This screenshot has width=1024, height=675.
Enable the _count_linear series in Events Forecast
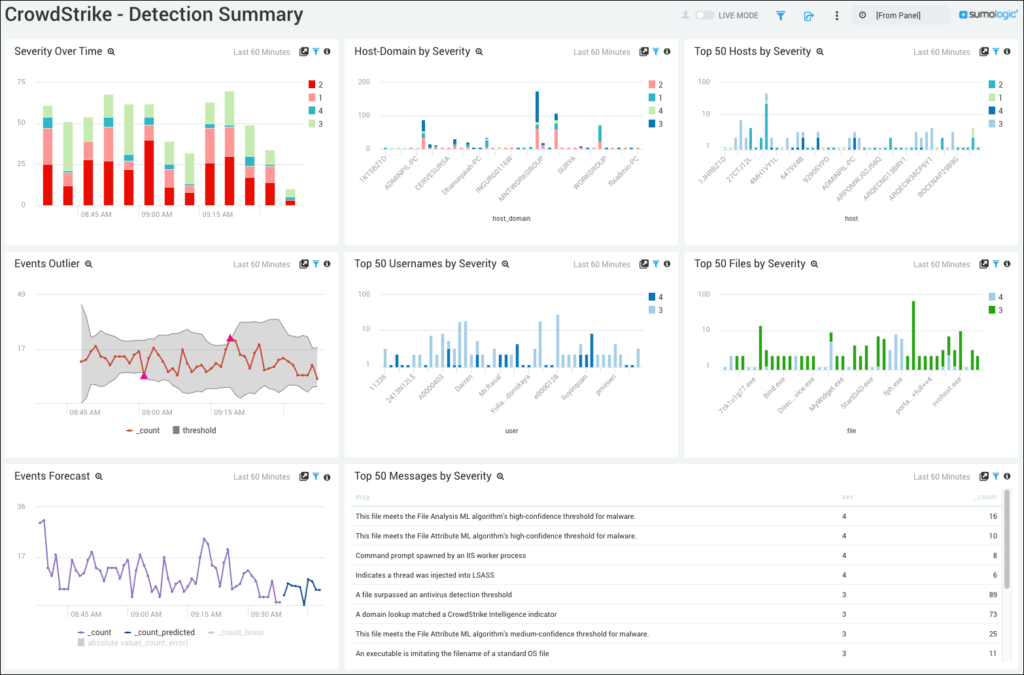236,633
